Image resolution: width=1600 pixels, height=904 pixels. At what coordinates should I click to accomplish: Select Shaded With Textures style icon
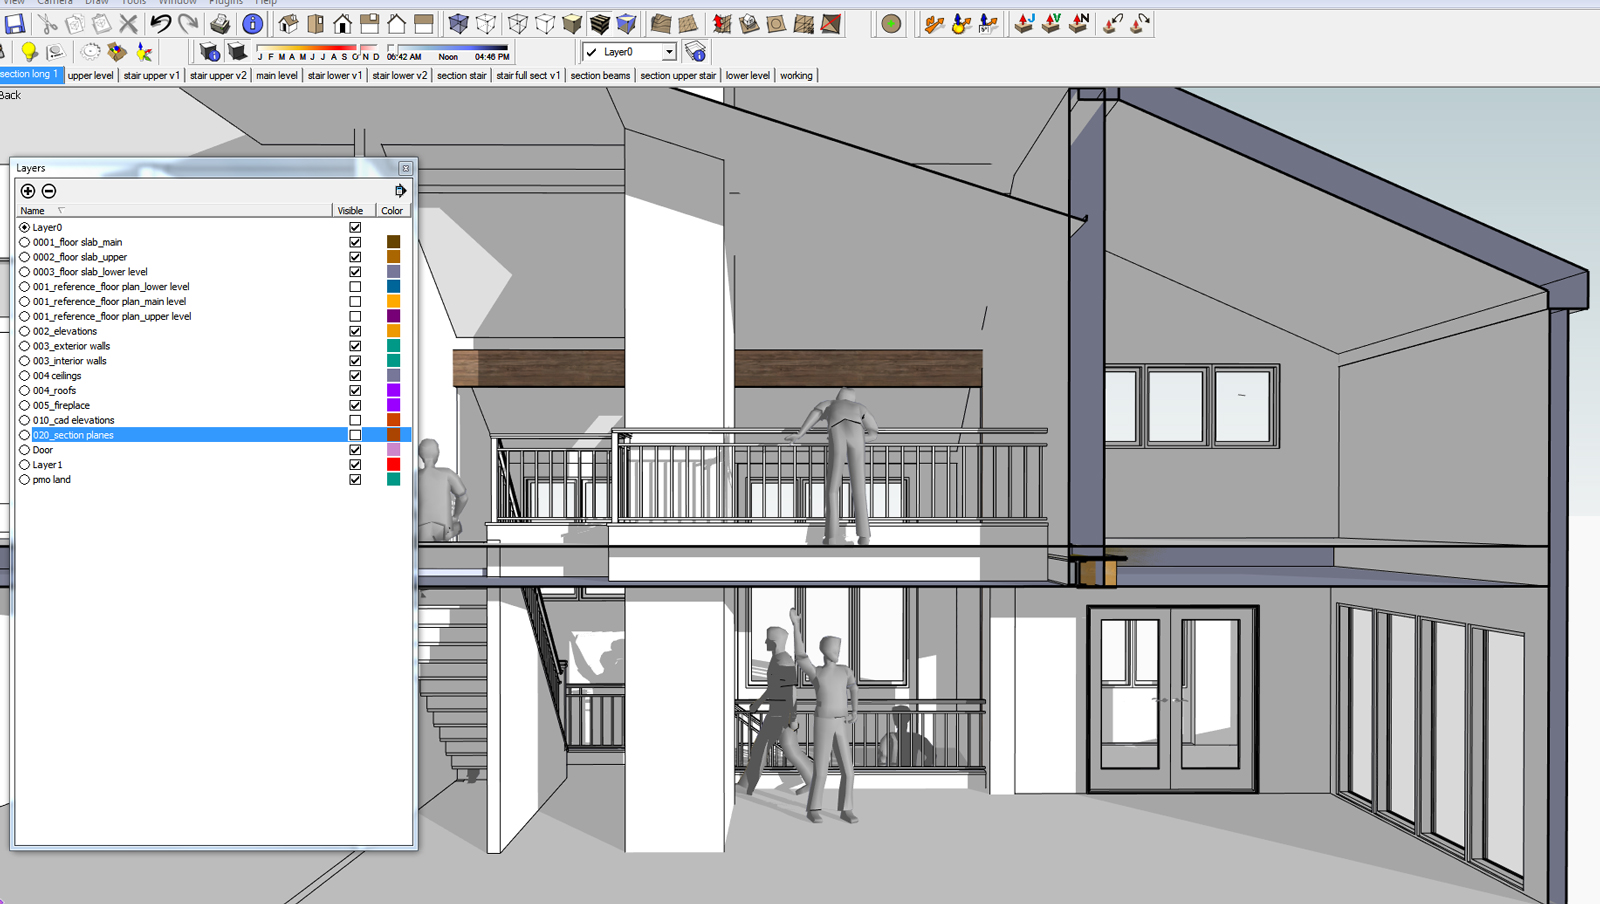(600, 23)
